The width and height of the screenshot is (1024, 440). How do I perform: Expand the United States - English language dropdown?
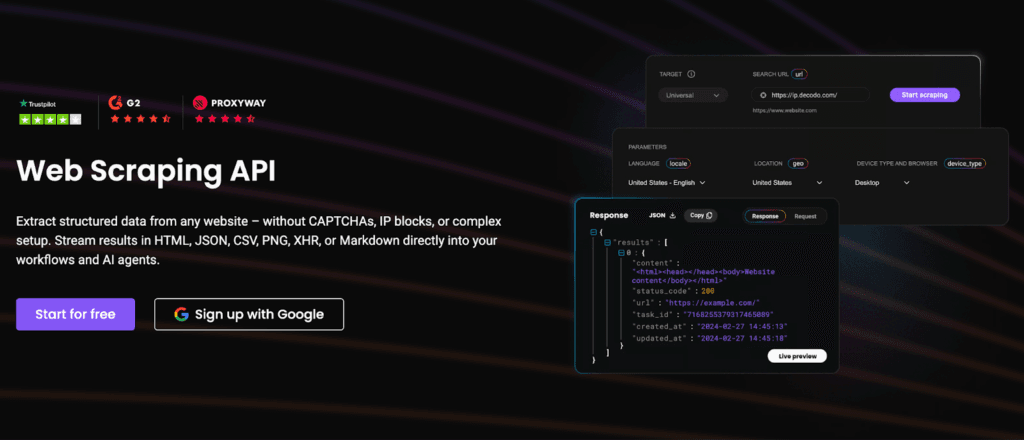tap(667, 183)
